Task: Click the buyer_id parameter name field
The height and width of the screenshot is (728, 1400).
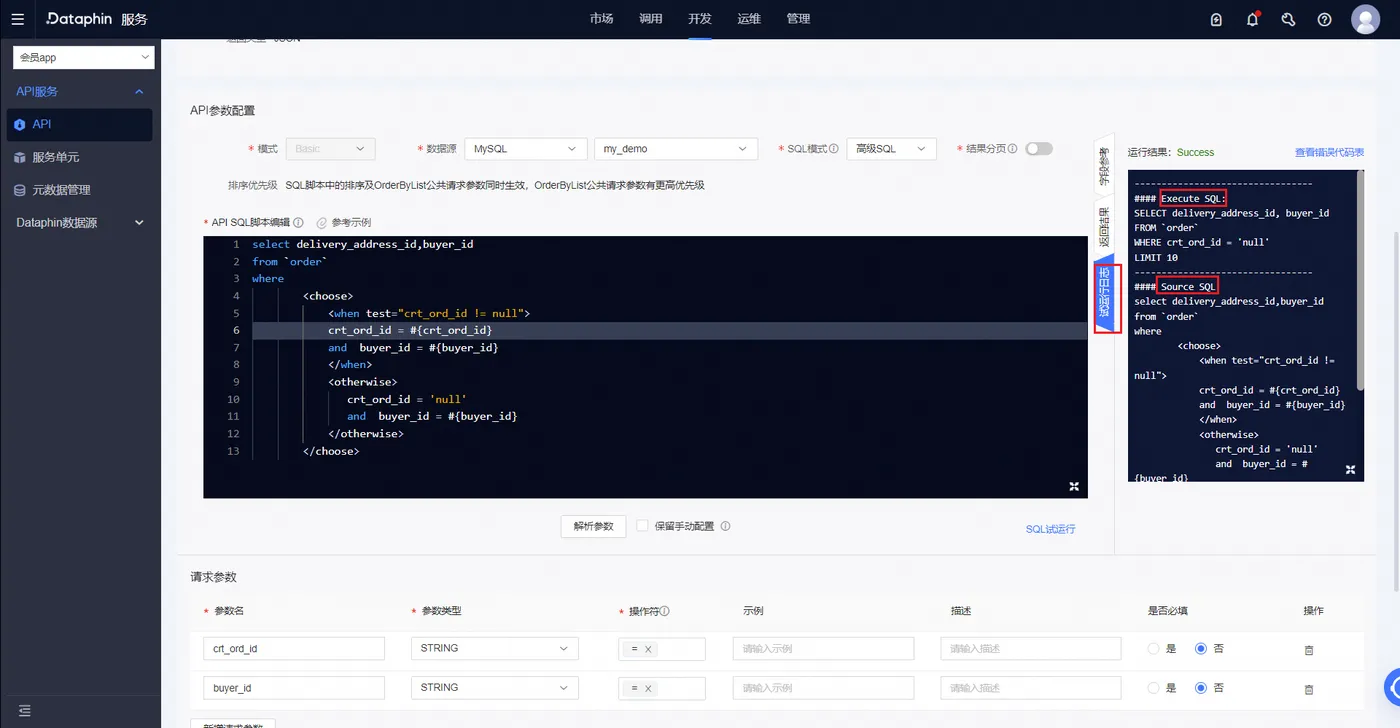Action: tap(294, 688)
